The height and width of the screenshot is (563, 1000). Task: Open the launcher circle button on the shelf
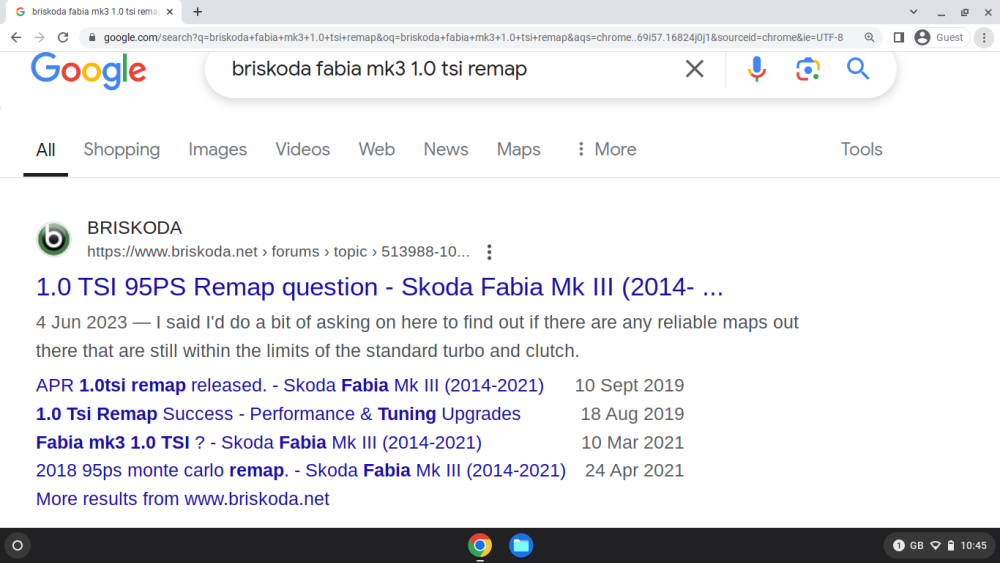point(18,545)
